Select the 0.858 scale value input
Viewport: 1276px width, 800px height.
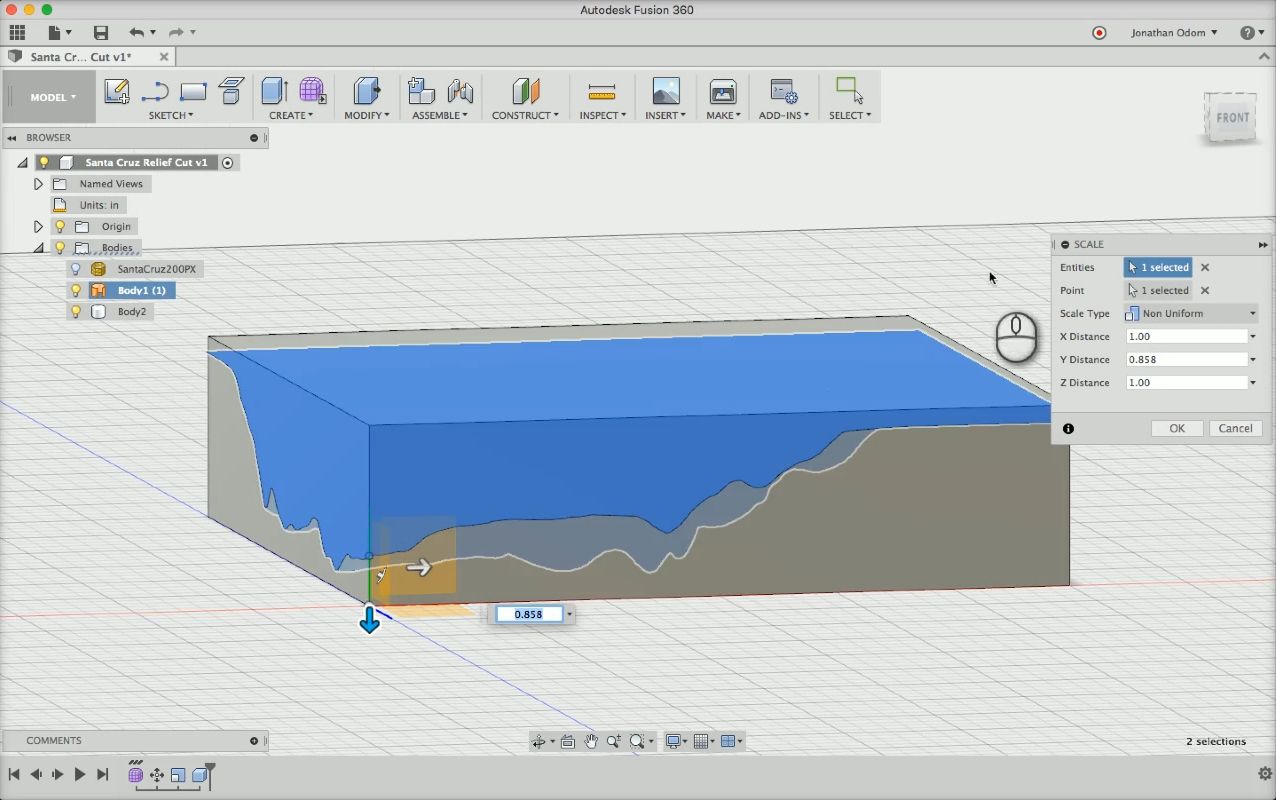coord(528,613)
